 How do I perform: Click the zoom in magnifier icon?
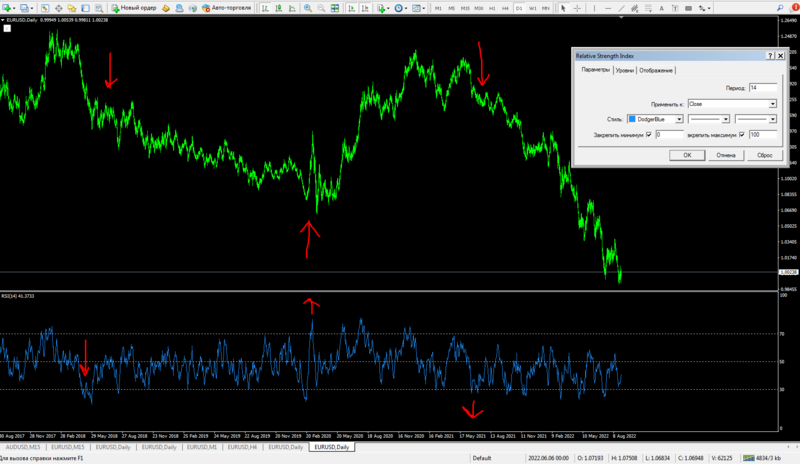coord(308,8)
